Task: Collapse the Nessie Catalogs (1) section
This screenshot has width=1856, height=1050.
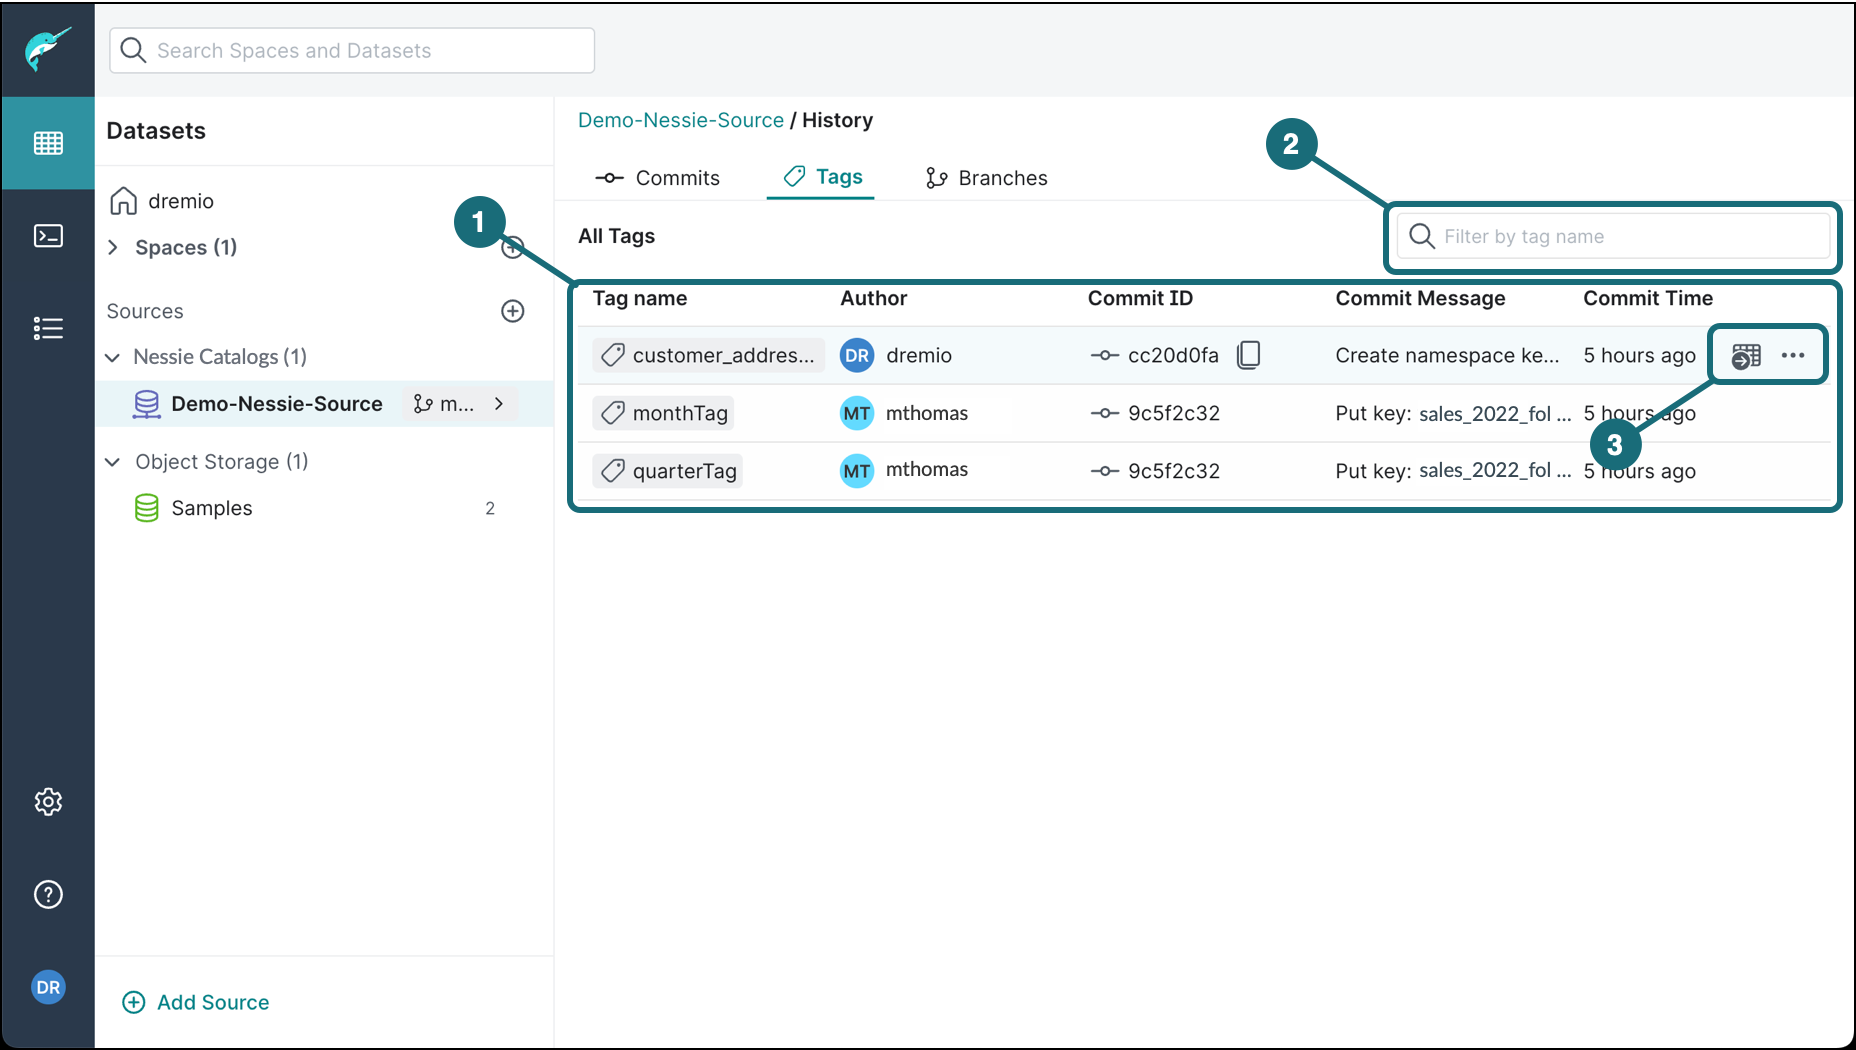Action: click(x=113, y=357)
